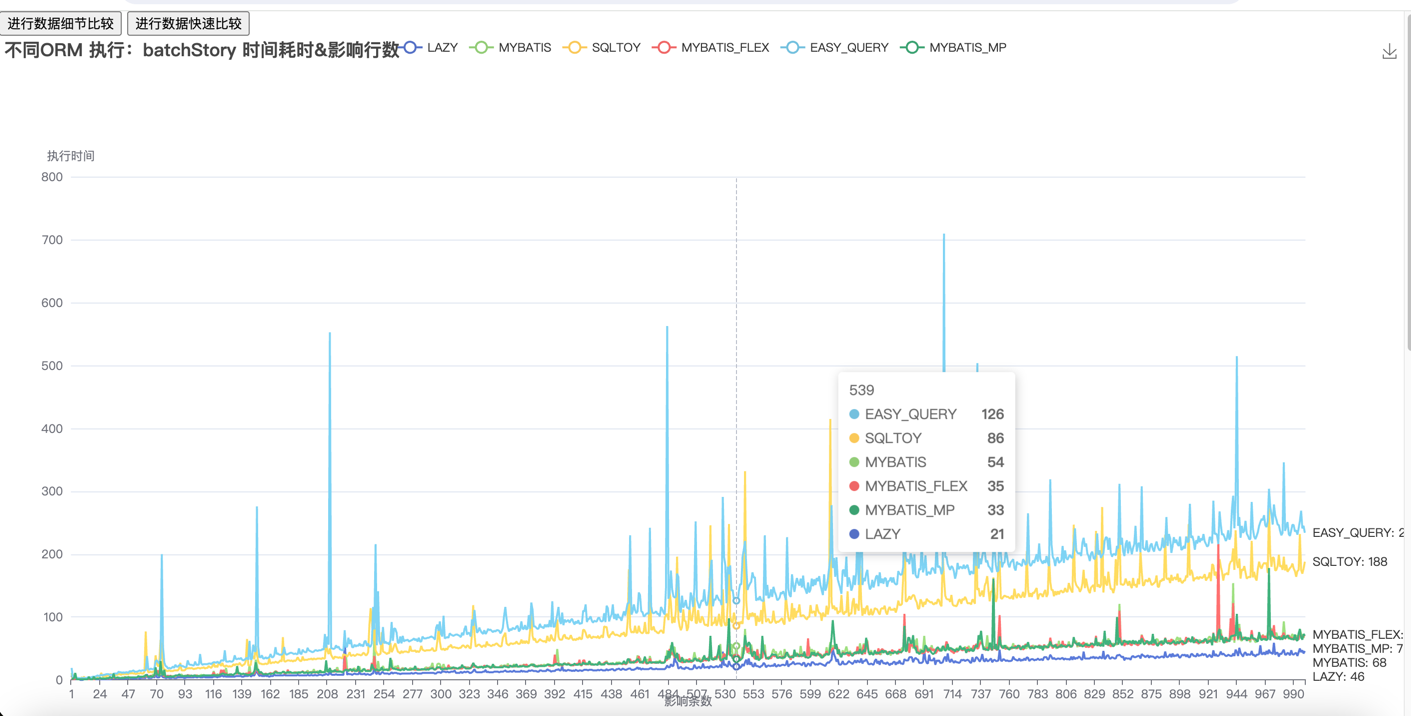Click y-axis tick 700

pyautogui.click(x=52, y=240)
